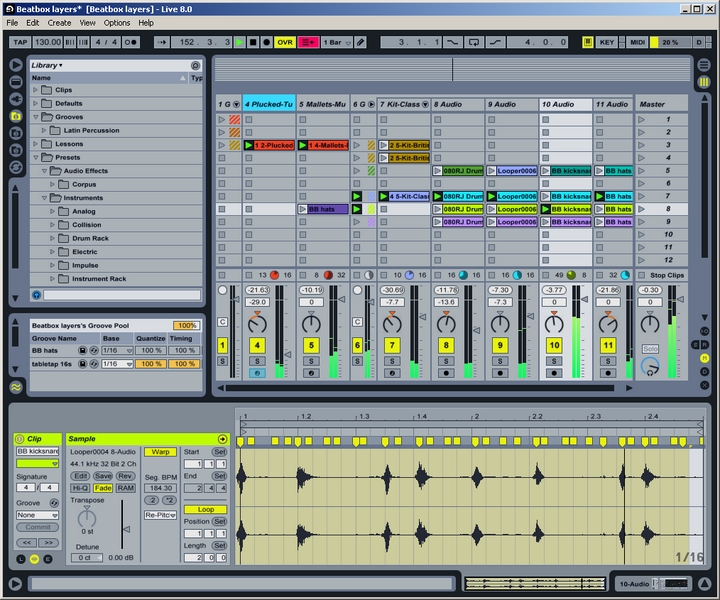Collapse the Presets folder
The width and height of the screenshot is (720, 600).
[35, 157]
